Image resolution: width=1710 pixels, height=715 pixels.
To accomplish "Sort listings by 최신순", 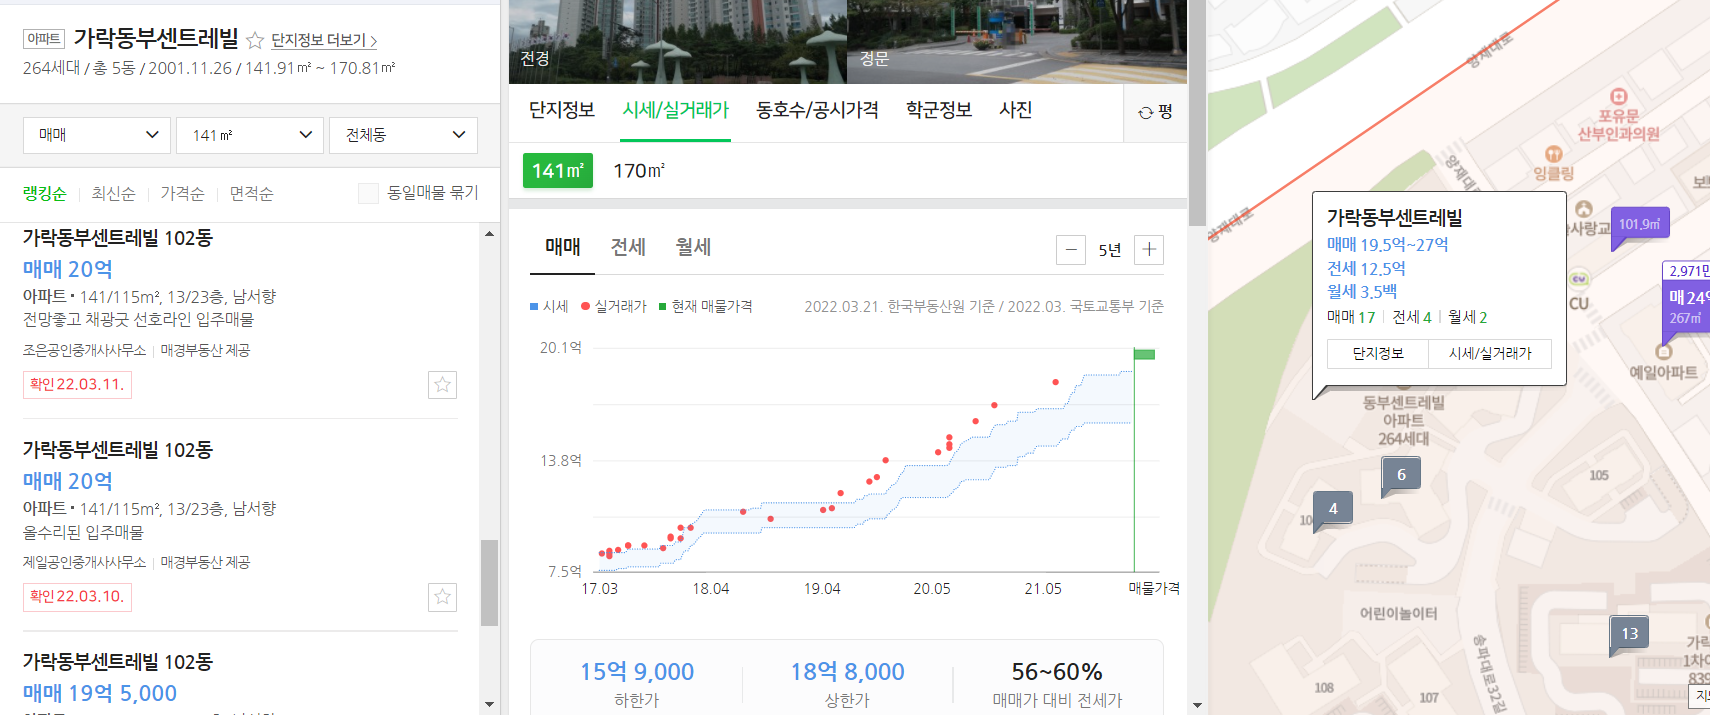I will click(113, 193).
